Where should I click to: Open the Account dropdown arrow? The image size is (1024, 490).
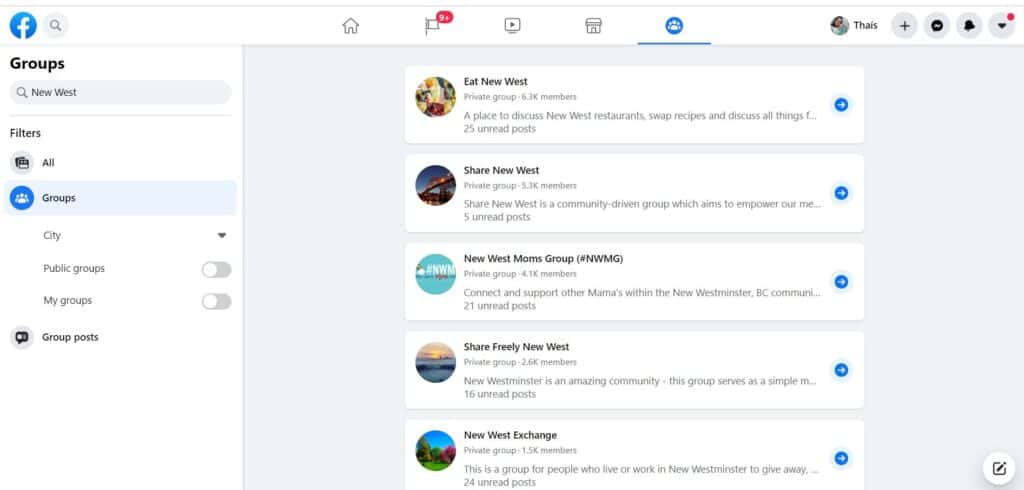coord(1002,25)
